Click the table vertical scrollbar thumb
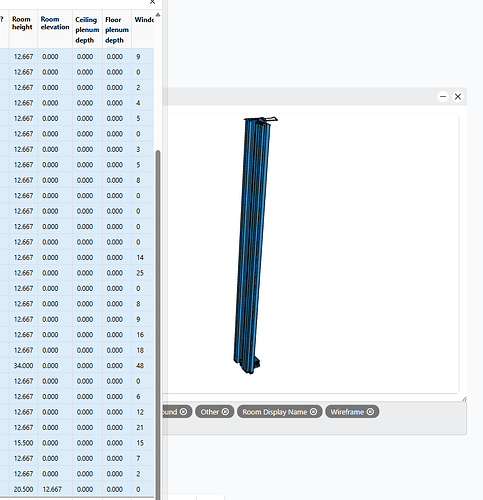Image resolution: width=483 pixels, height=500 pixels. click(158, 325)
